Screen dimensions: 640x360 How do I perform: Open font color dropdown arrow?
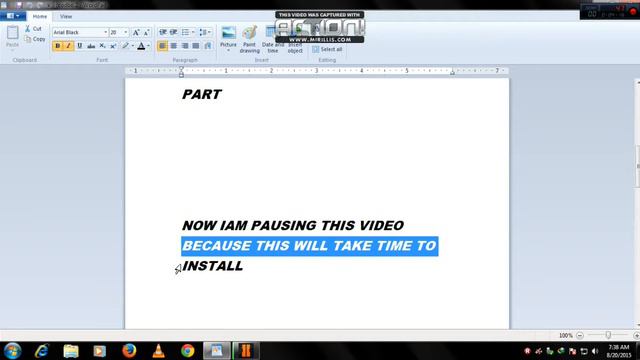[149, 46]
